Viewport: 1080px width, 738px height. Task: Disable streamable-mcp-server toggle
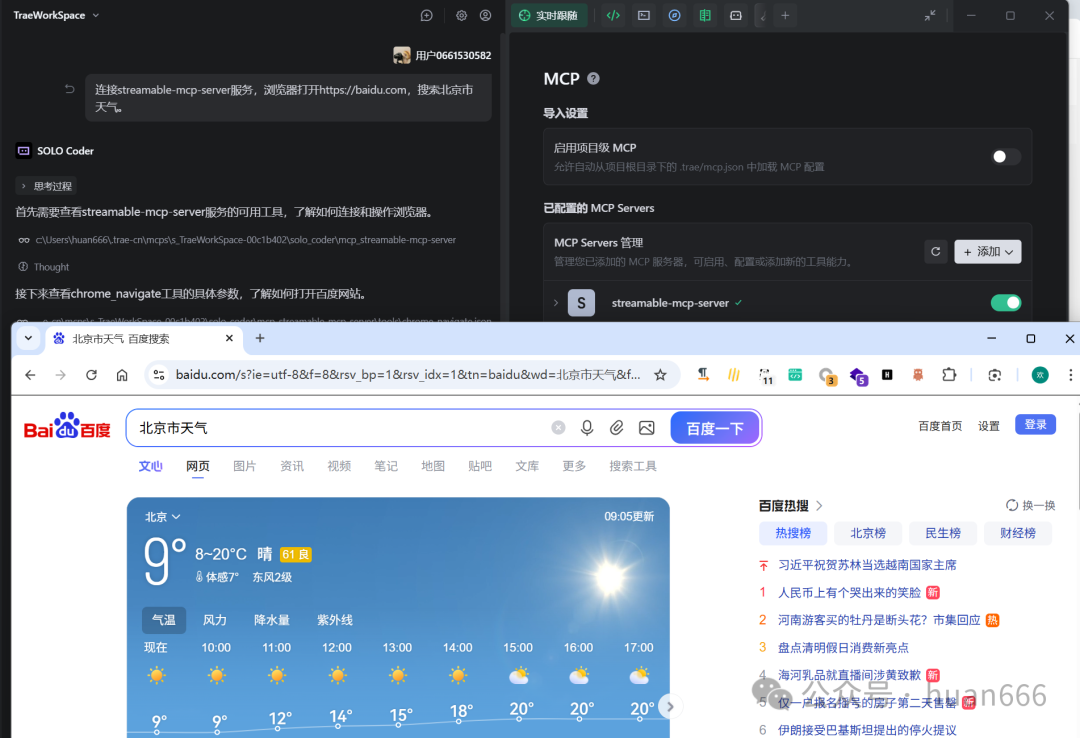(x=1006, y=303)
